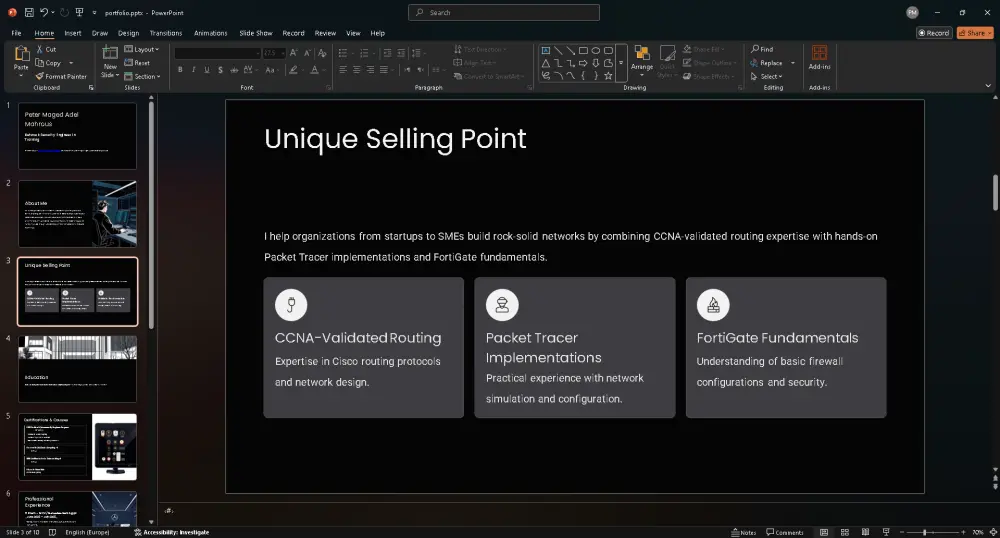
Task: Collapse the ribbon chevron
Action: [x=988, y=86]
